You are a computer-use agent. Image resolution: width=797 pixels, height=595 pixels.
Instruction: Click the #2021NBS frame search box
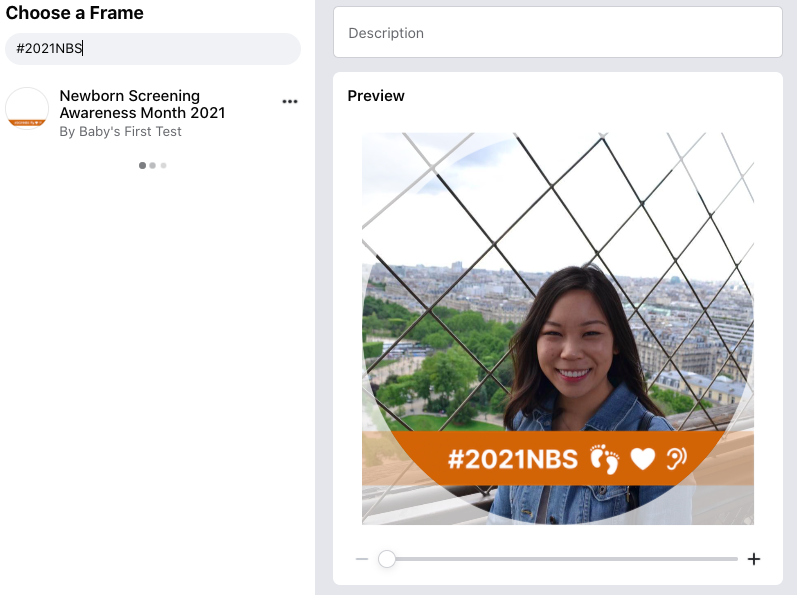(x=153, y=49)
